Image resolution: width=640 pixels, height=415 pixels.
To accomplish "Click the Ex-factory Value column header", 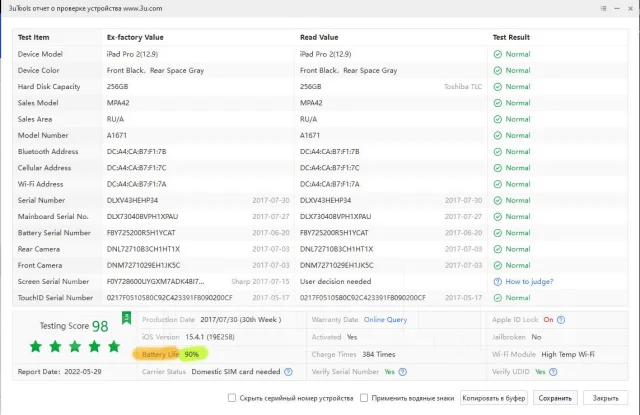I will click(x=135, y=37).
